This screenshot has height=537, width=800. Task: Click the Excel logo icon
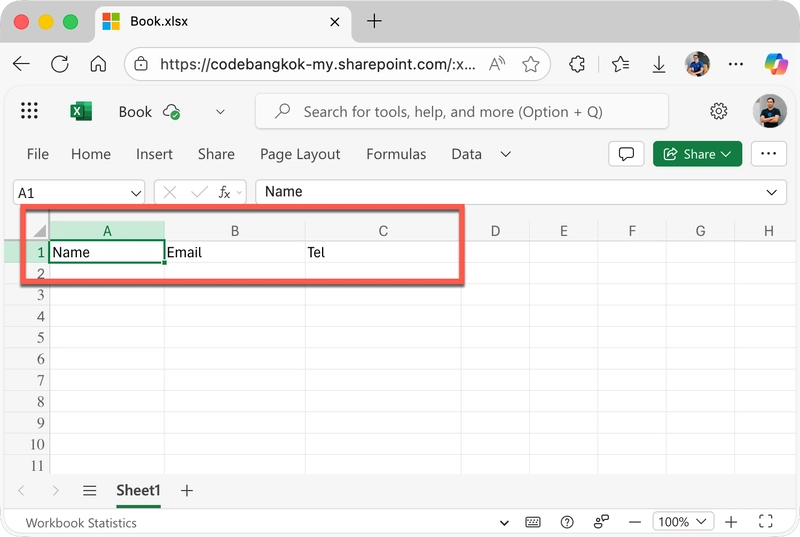[81, 112]
